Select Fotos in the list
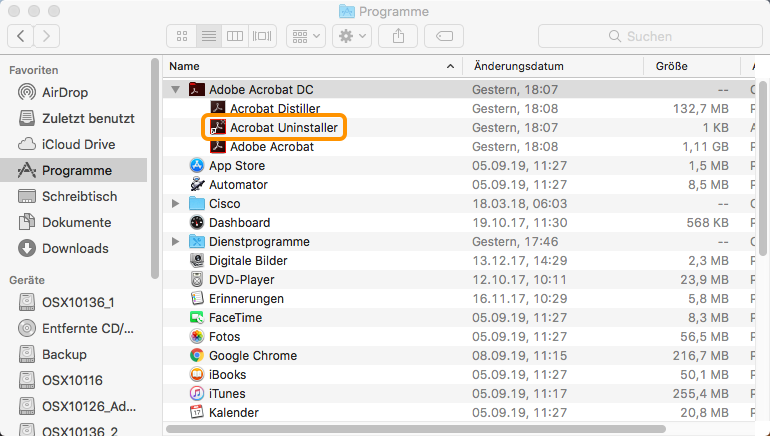This screenshot has width=770, height=436. [224, 337]
